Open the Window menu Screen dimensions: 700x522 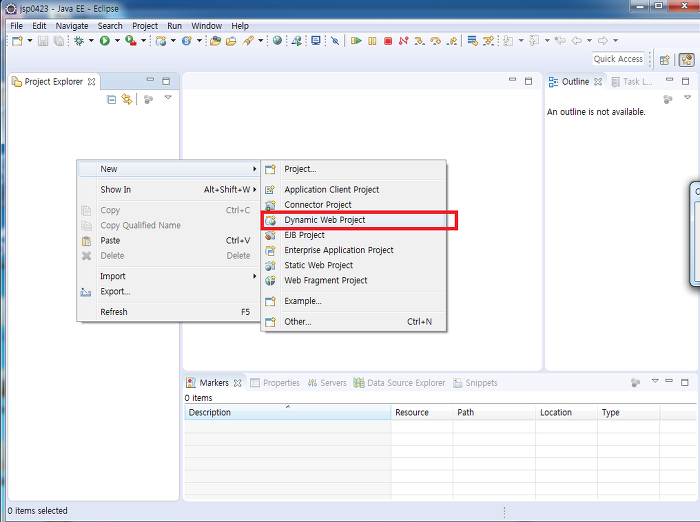(206, 26)
